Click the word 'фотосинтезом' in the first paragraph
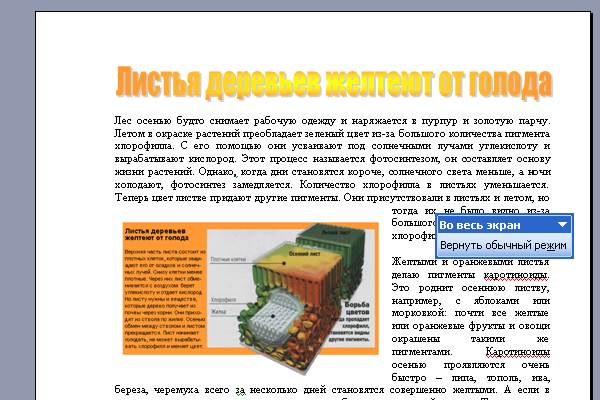This screenshot has height=400, width=600. pyautogui.click(x=402, y=158)
